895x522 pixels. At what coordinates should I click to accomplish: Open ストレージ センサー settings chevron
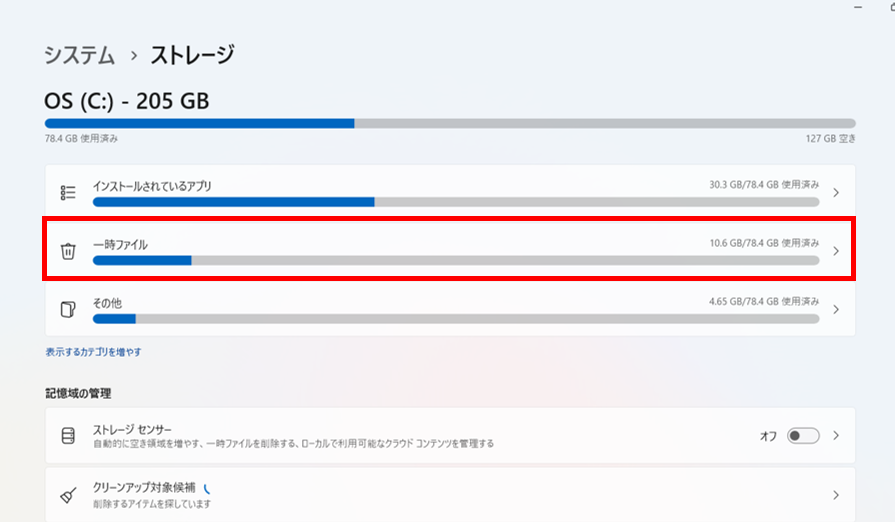[x=836, y=436]
